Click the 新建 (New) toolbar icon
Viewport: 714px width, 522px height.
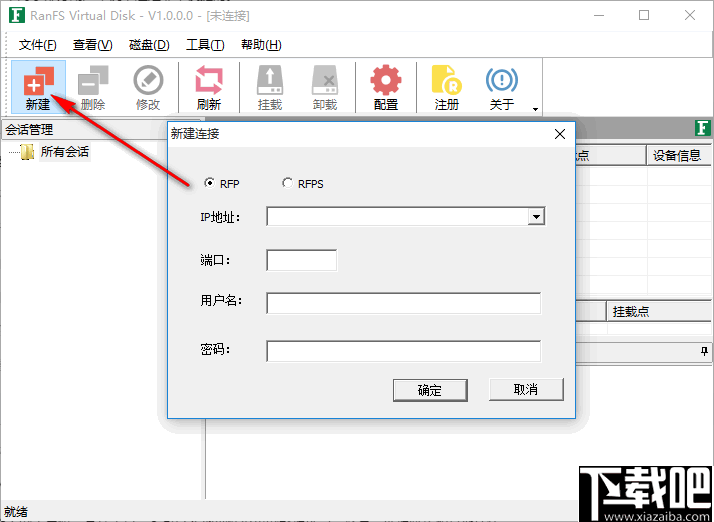[38, 87]
